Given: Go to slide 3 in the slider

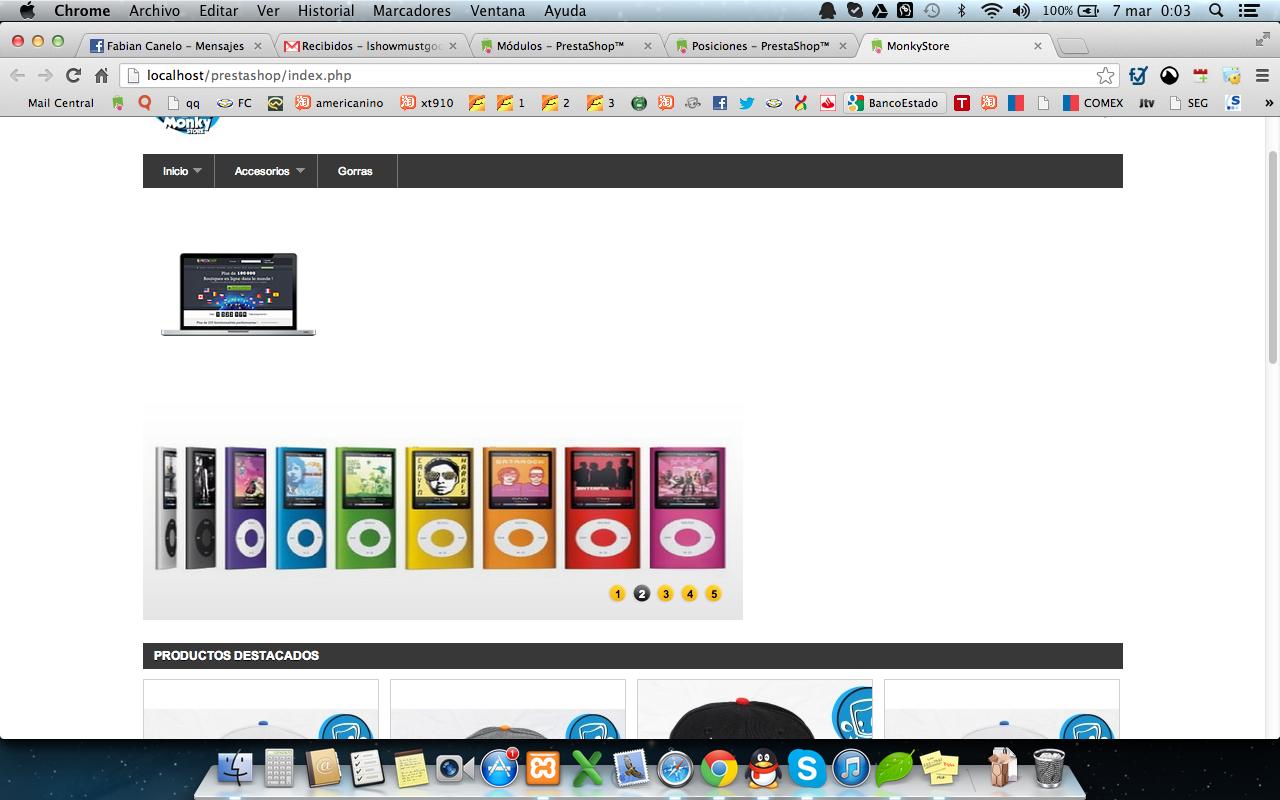Looking at the screenshot, I should point(666,594).
